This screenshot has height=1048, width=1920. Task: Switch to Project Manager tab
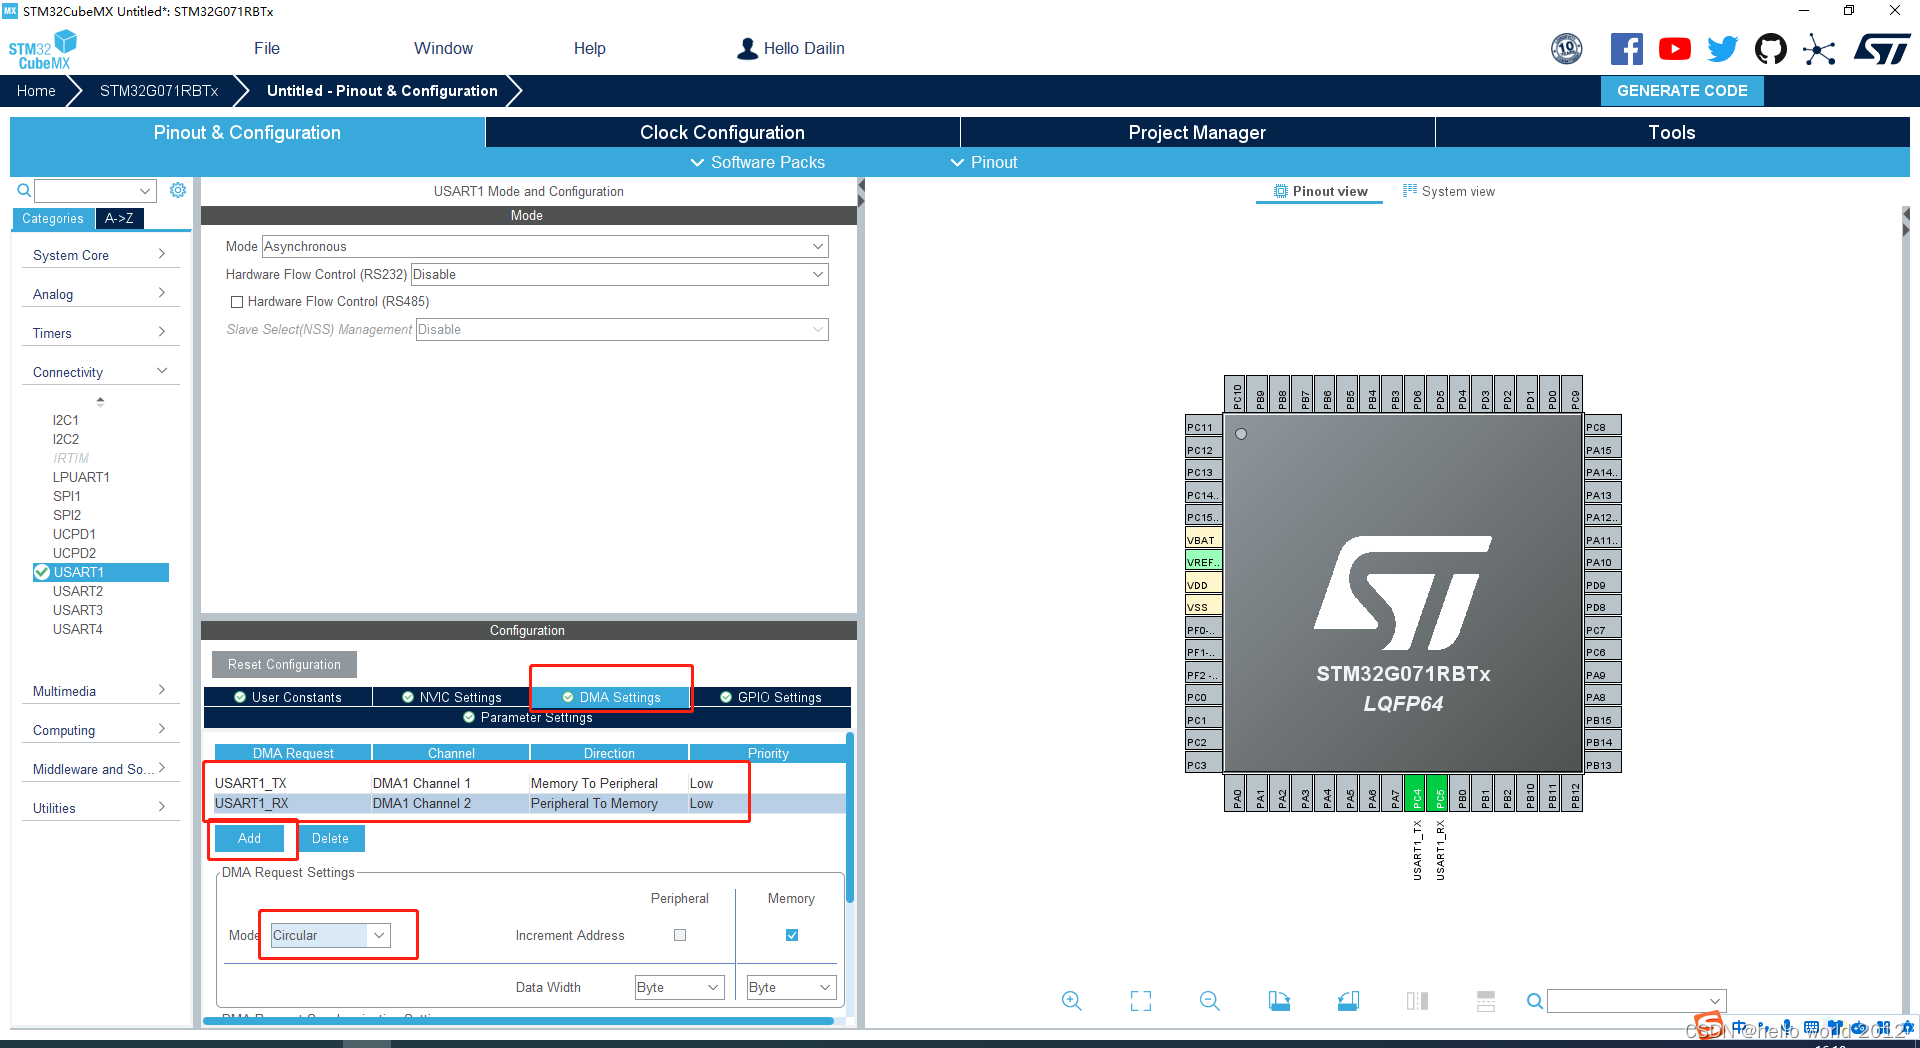(x=1197, y=132)
